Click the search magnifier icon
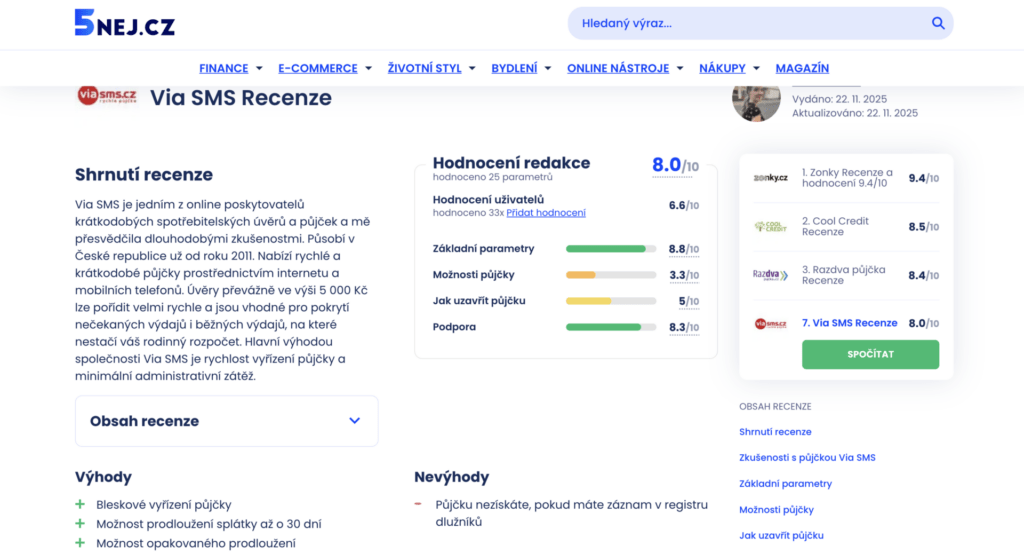This screenshot has height=553, width=1024. click(x=937, y=23)
